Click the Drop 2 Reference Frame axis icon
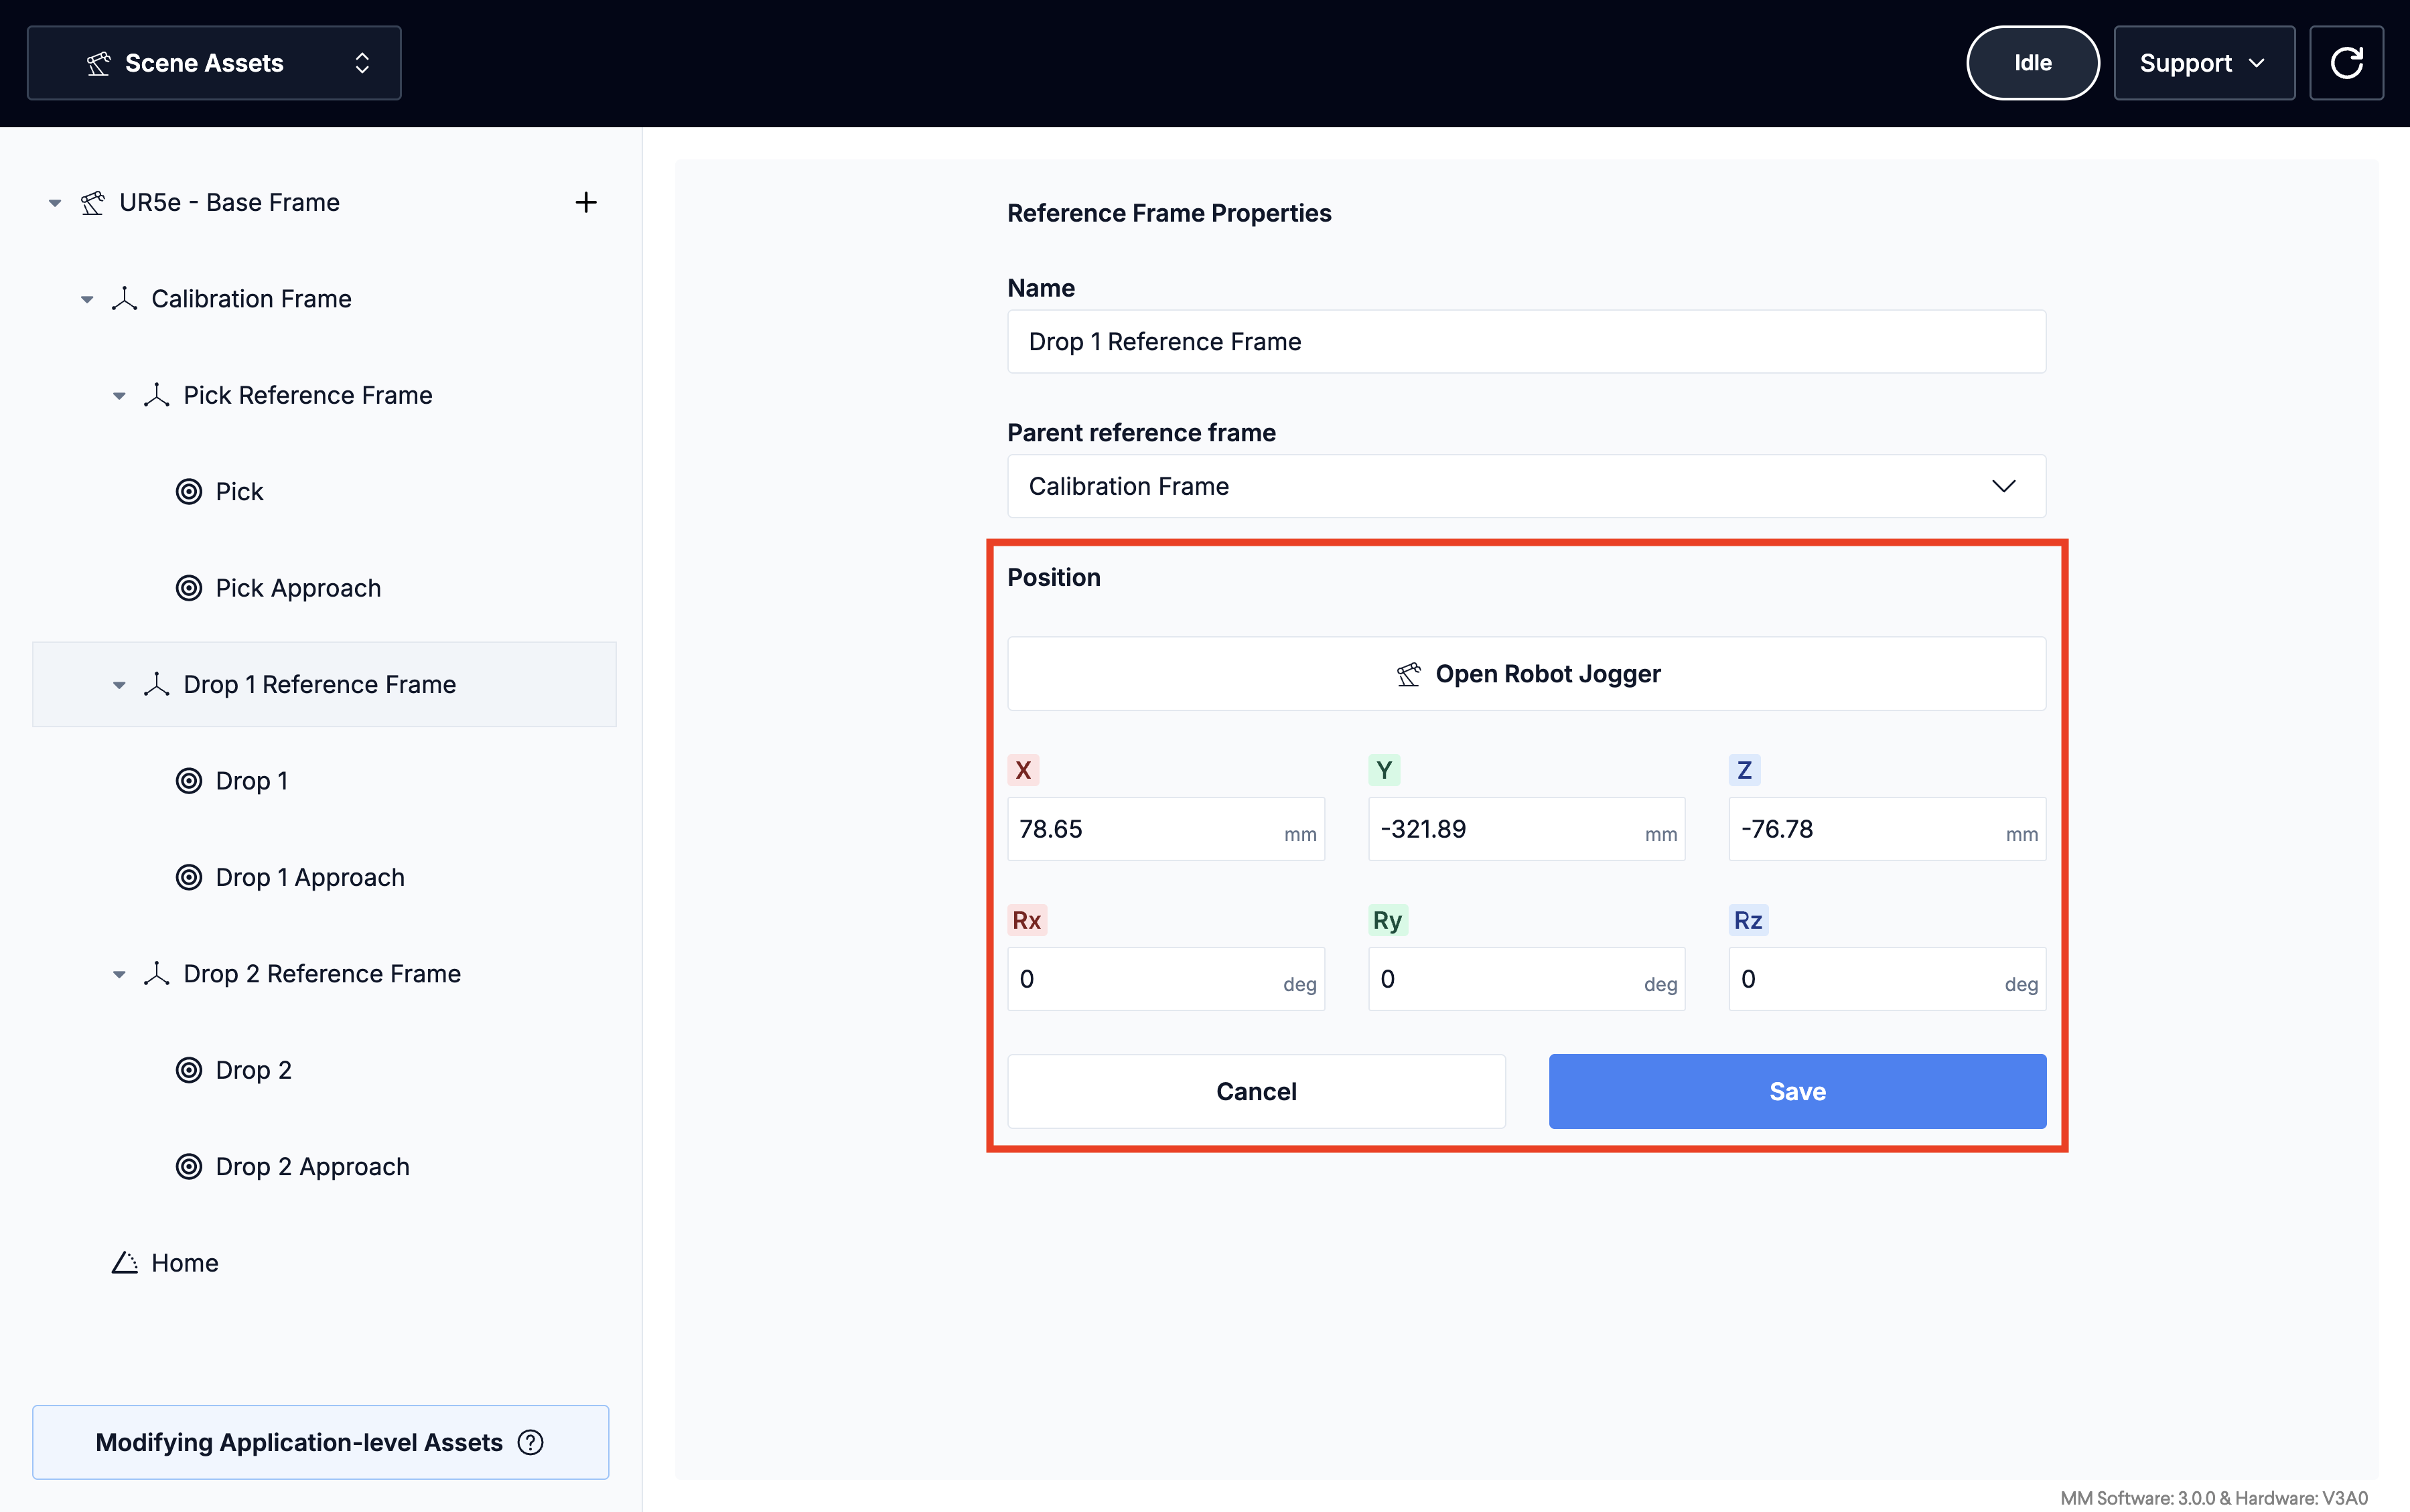The image size is (2410, 1512). click(156, 974)
